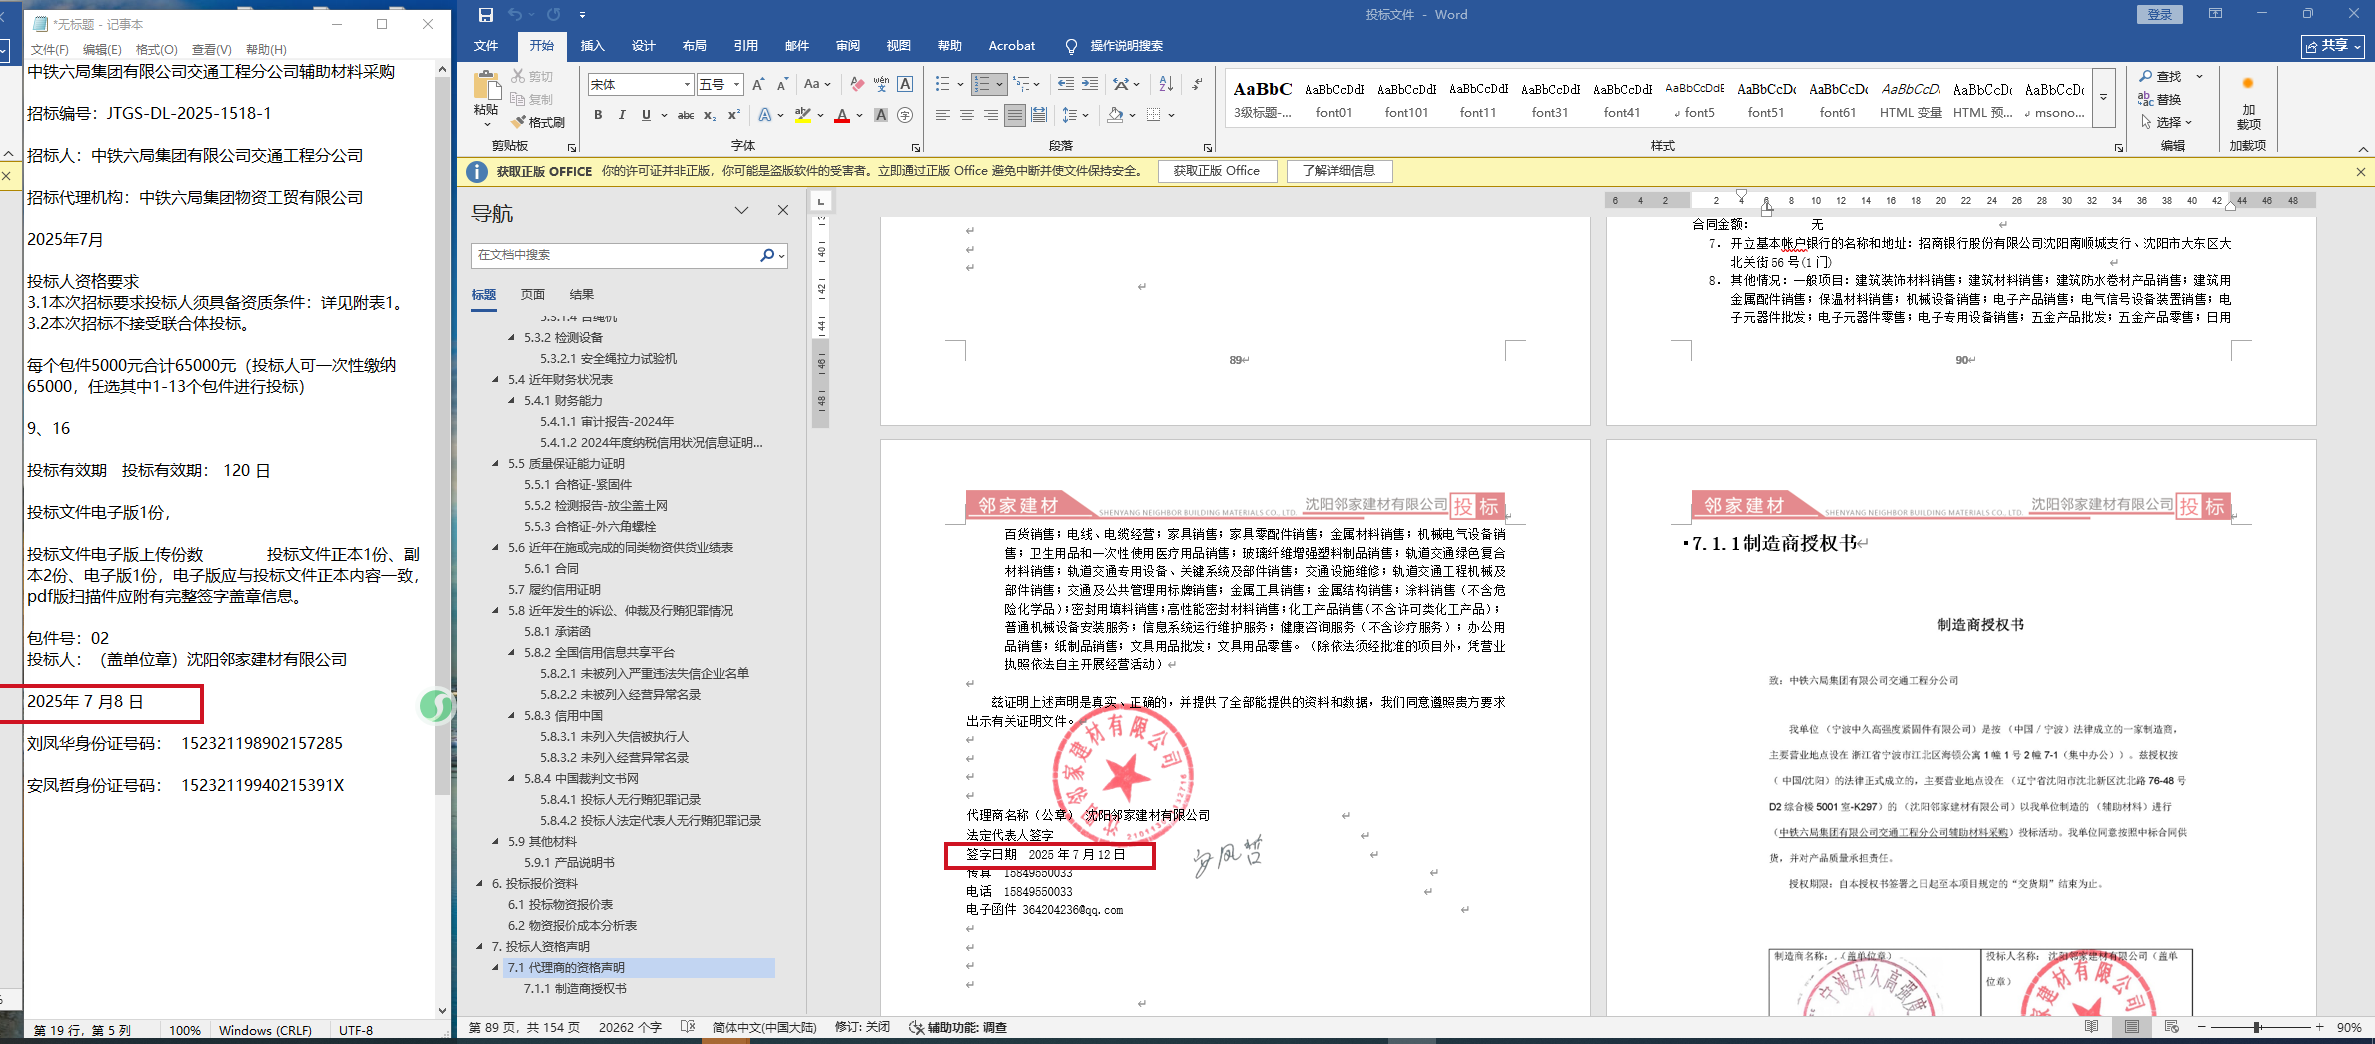The height and width of the screenshot is (1044, 2375).
Task: Toggle justified paragraph alignment
Action: pyautogui.click(x=1015, y=115)
